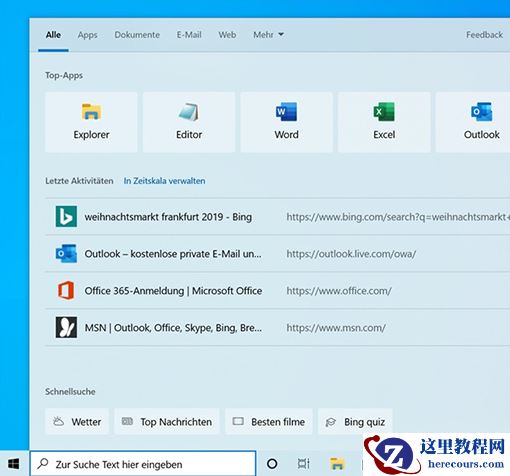Open MSN | Outlook, Office, Skype entry
The image size is (510, 476).
tap(278, 328)
